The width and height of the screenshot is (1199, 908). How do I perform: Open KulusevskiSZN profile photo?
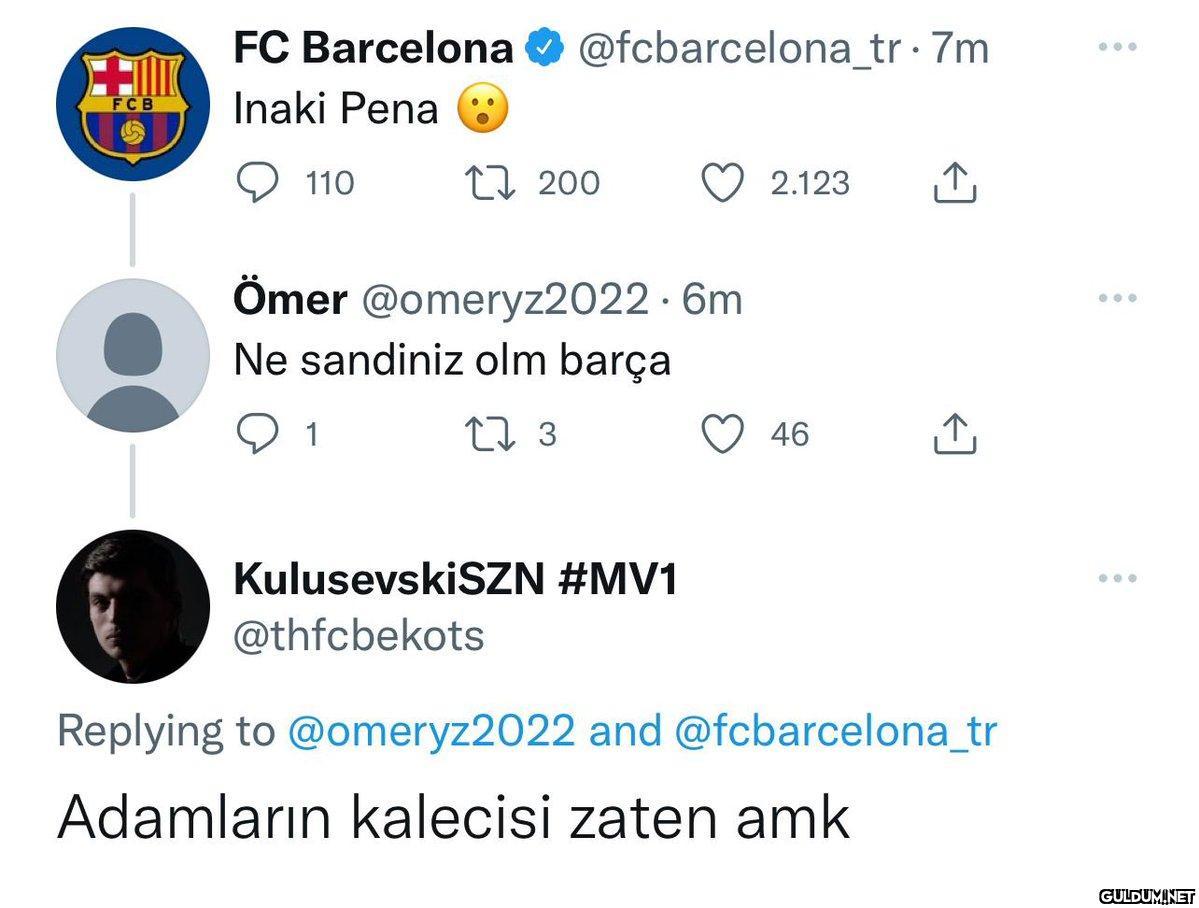click(x=132, y=606)
